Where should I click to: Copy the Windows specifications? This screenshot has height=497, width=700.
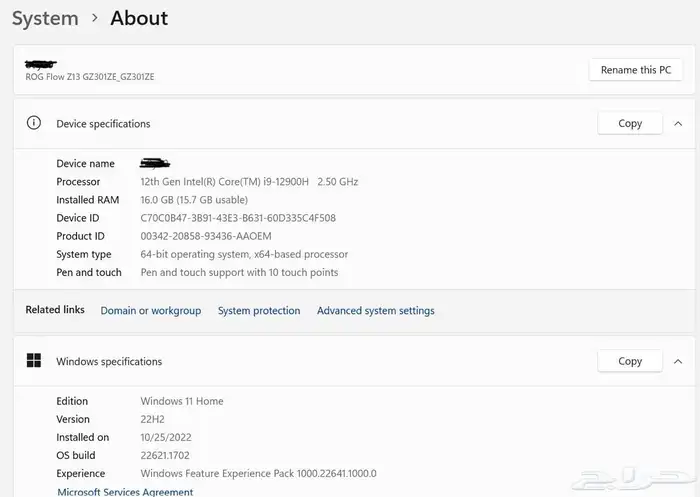(x=630, y=361)
